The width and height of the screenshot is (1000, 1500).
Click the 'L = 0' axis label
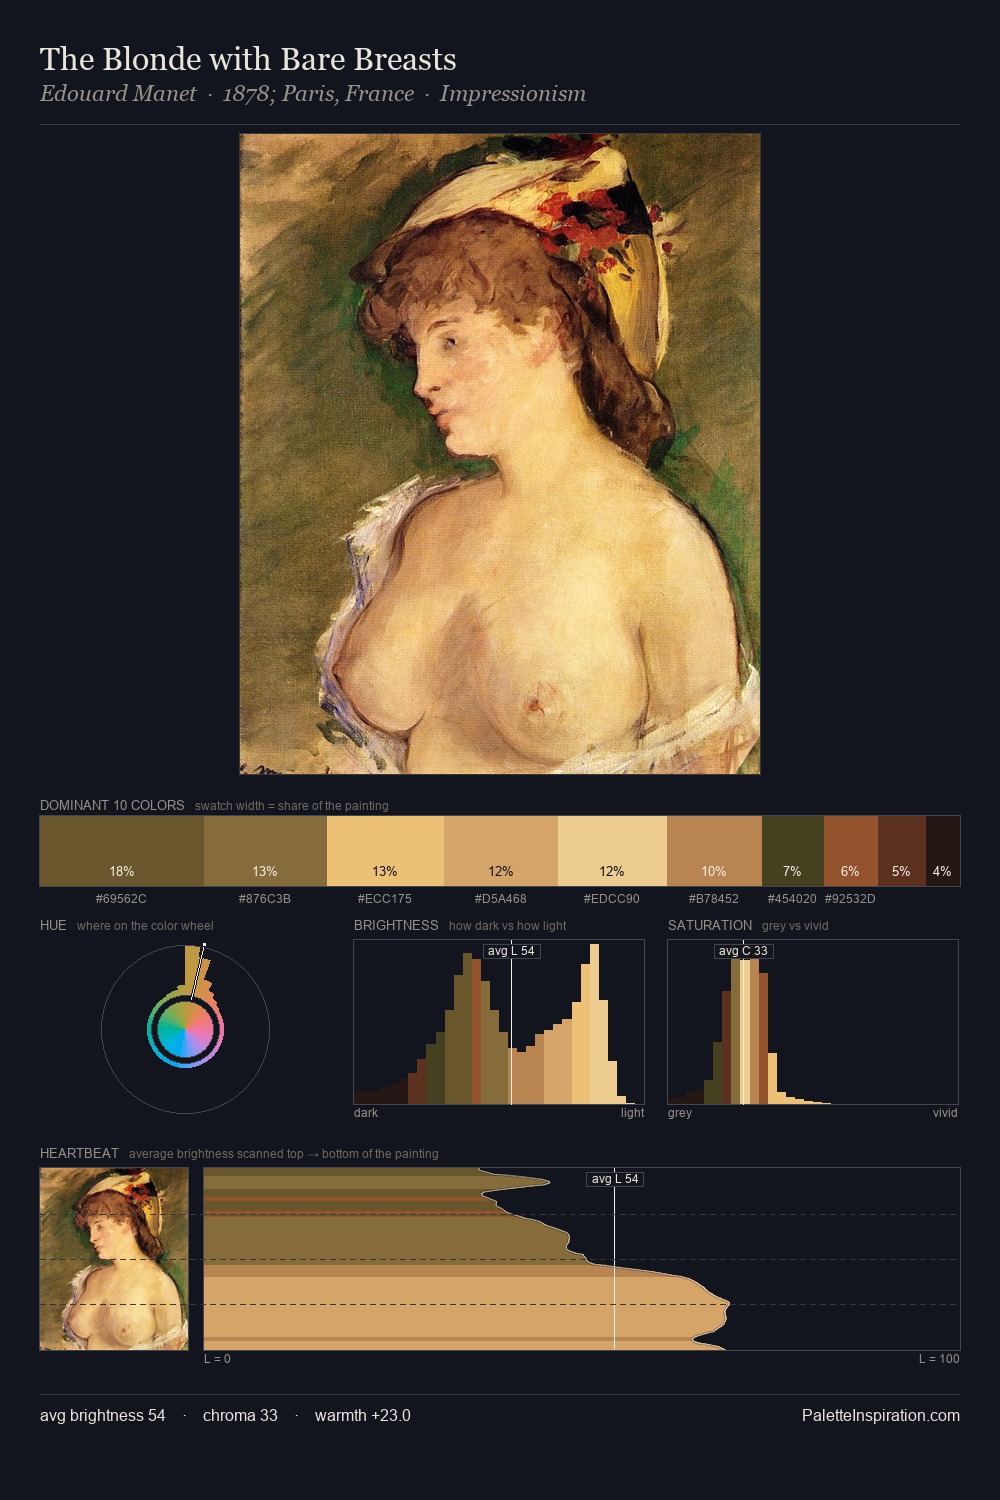coord(217,1359)
